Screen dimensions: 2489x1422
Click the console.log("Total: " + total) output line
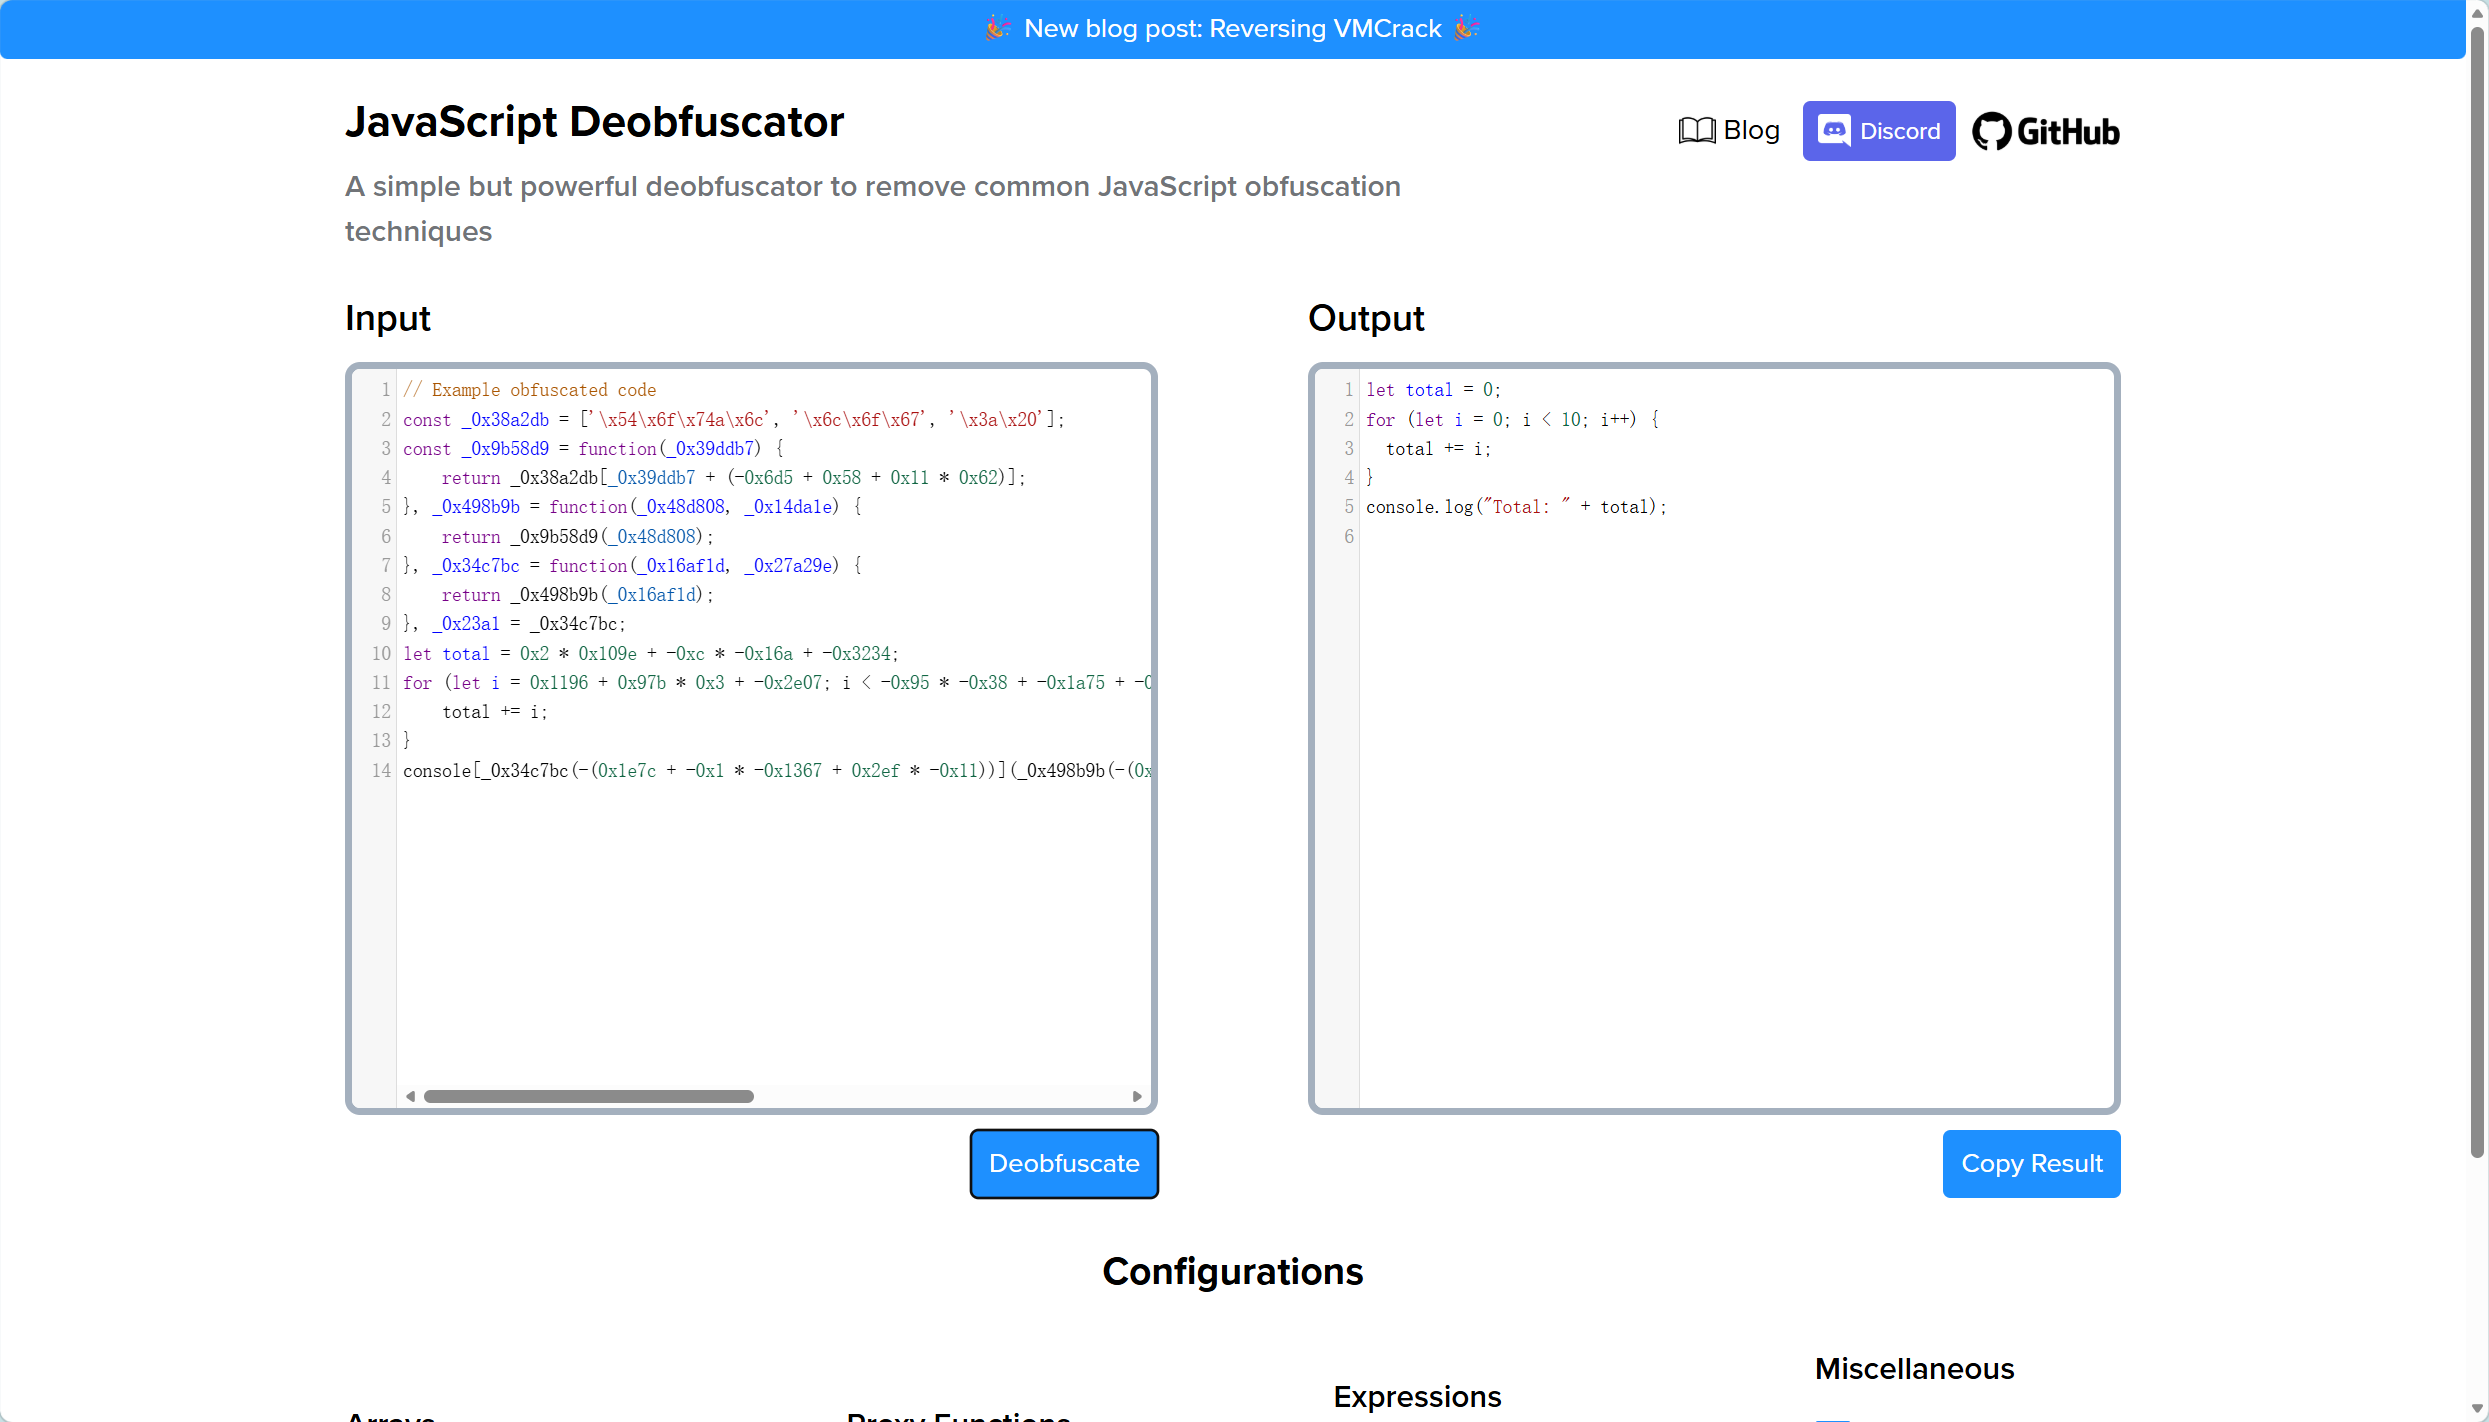pyautogui.click(x=1516, y=506)
